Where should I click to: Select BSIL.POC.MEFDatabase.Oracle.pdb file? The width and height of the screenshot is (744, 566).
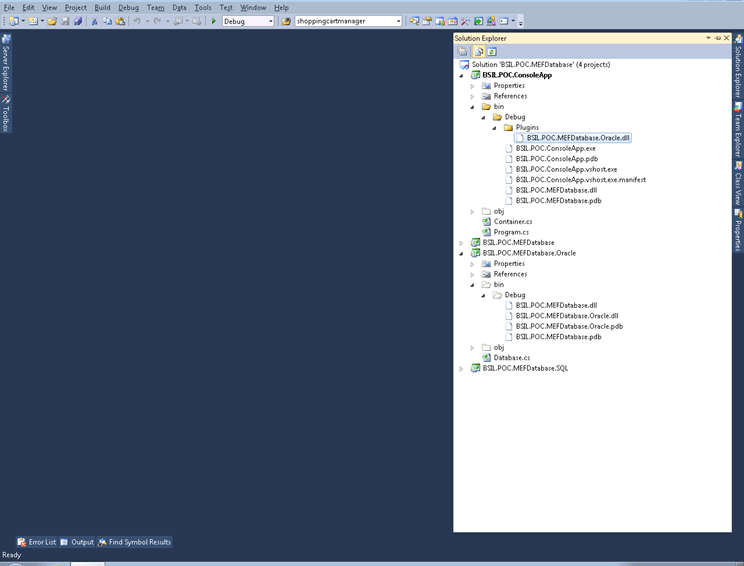pyautogui.click(x=569, y=326)
